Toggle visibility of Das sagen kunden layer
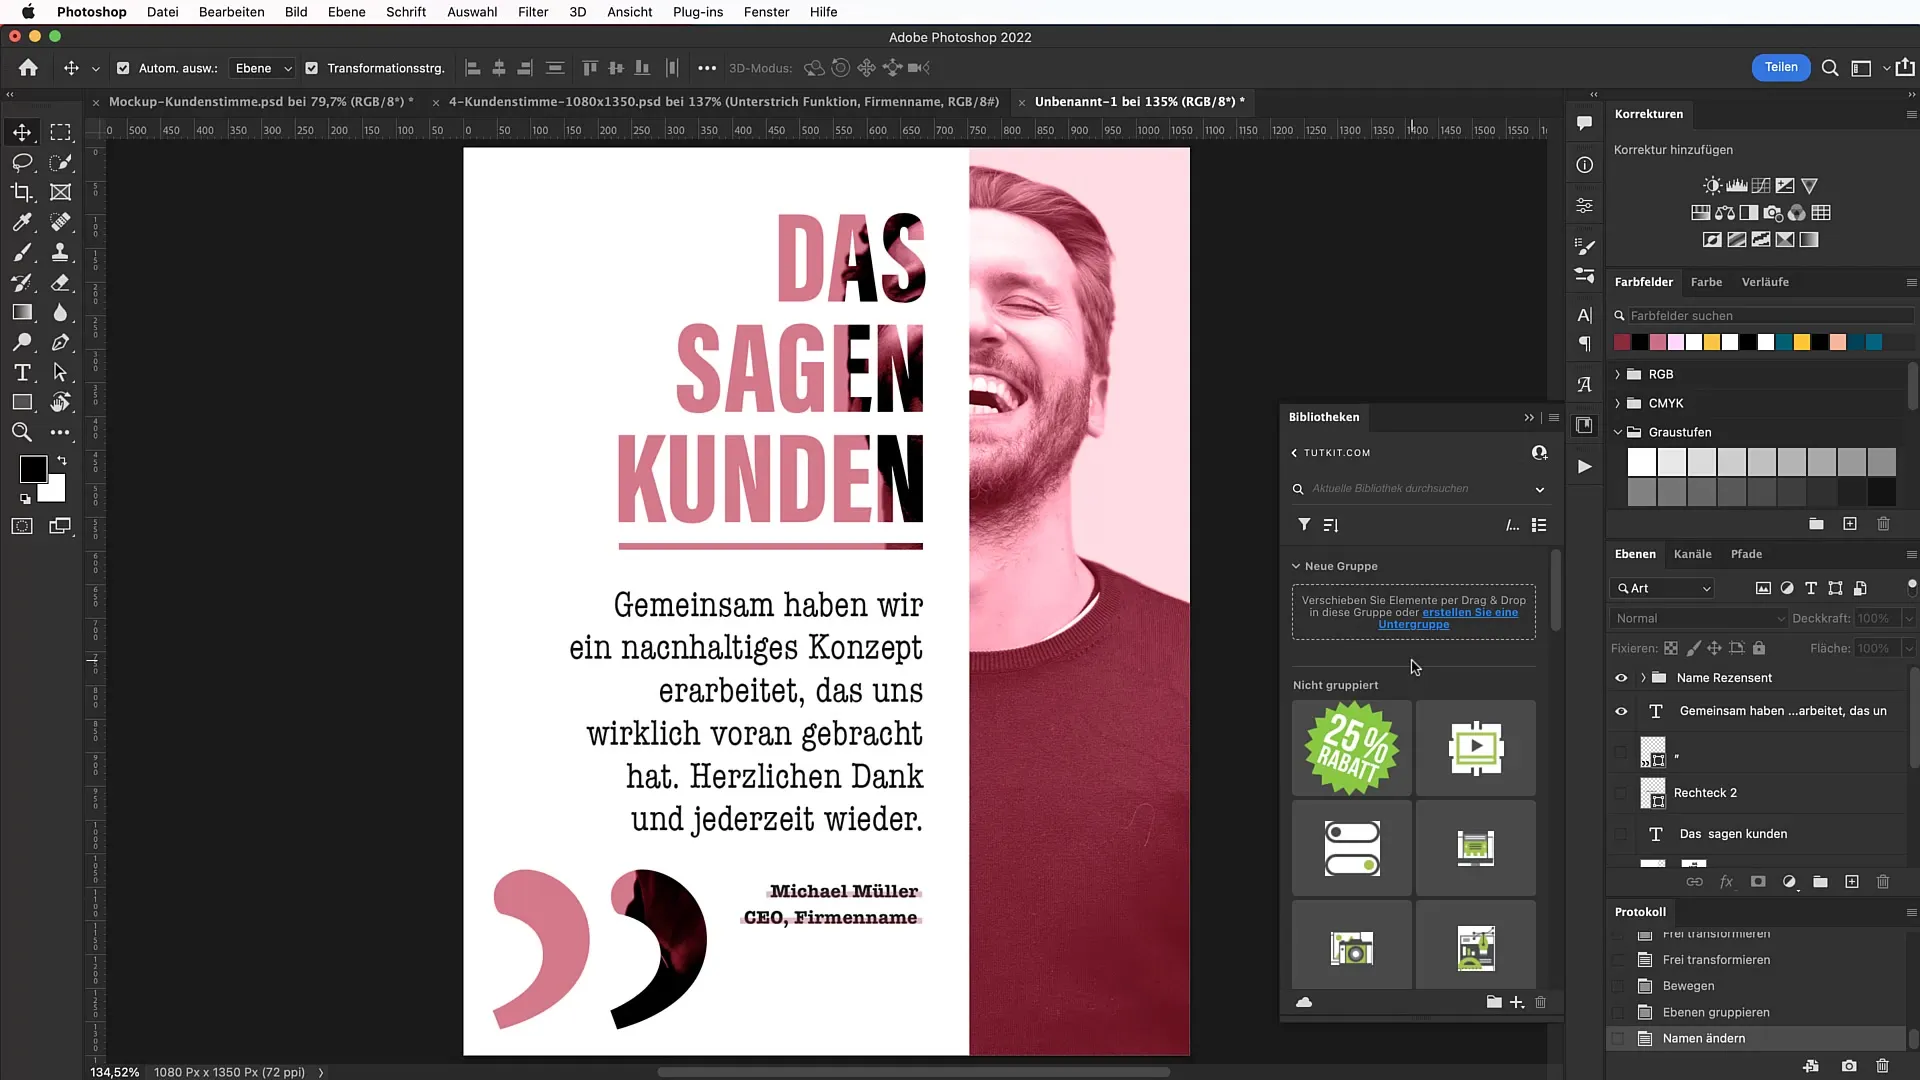The height and width of the screenshot is (1080, 1920). [1621, 833]
